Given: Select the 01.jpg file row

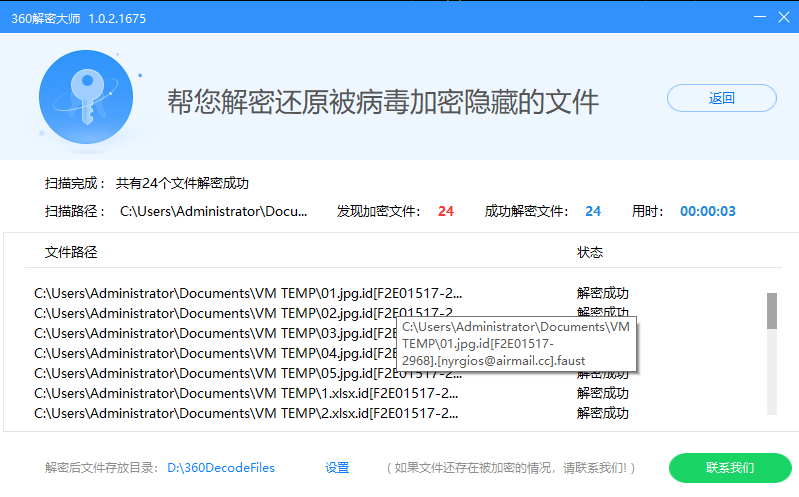Looking at the screenshot, I should click(247, 293).
